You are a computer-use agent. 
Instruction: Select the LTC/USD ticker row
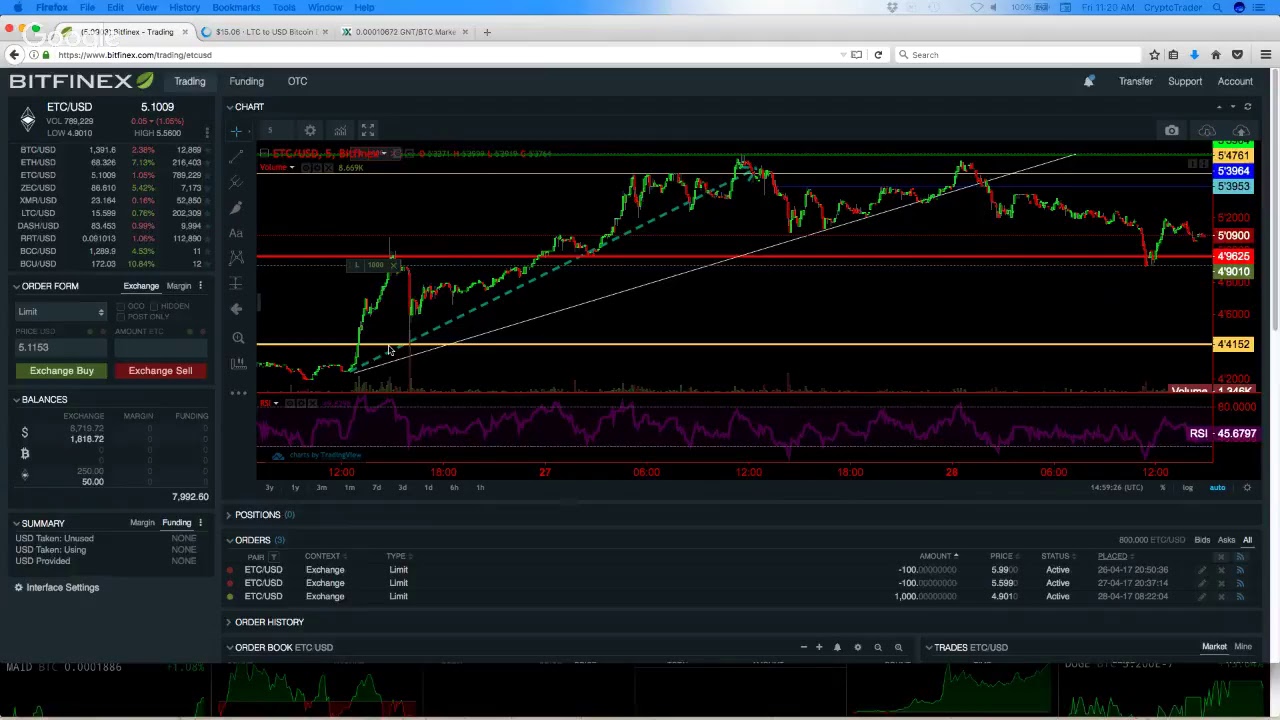click(x=110, y=213)
